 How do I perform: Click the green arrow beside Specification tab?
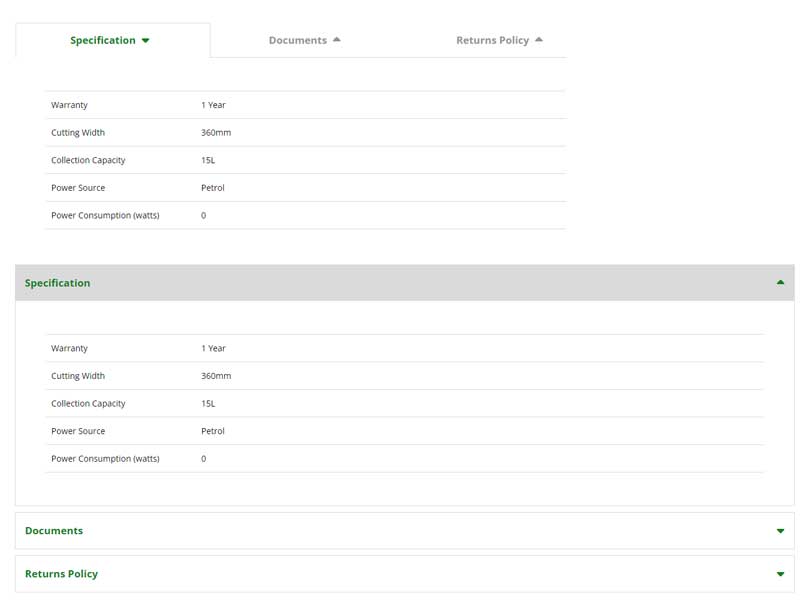[x=146, y=41]
